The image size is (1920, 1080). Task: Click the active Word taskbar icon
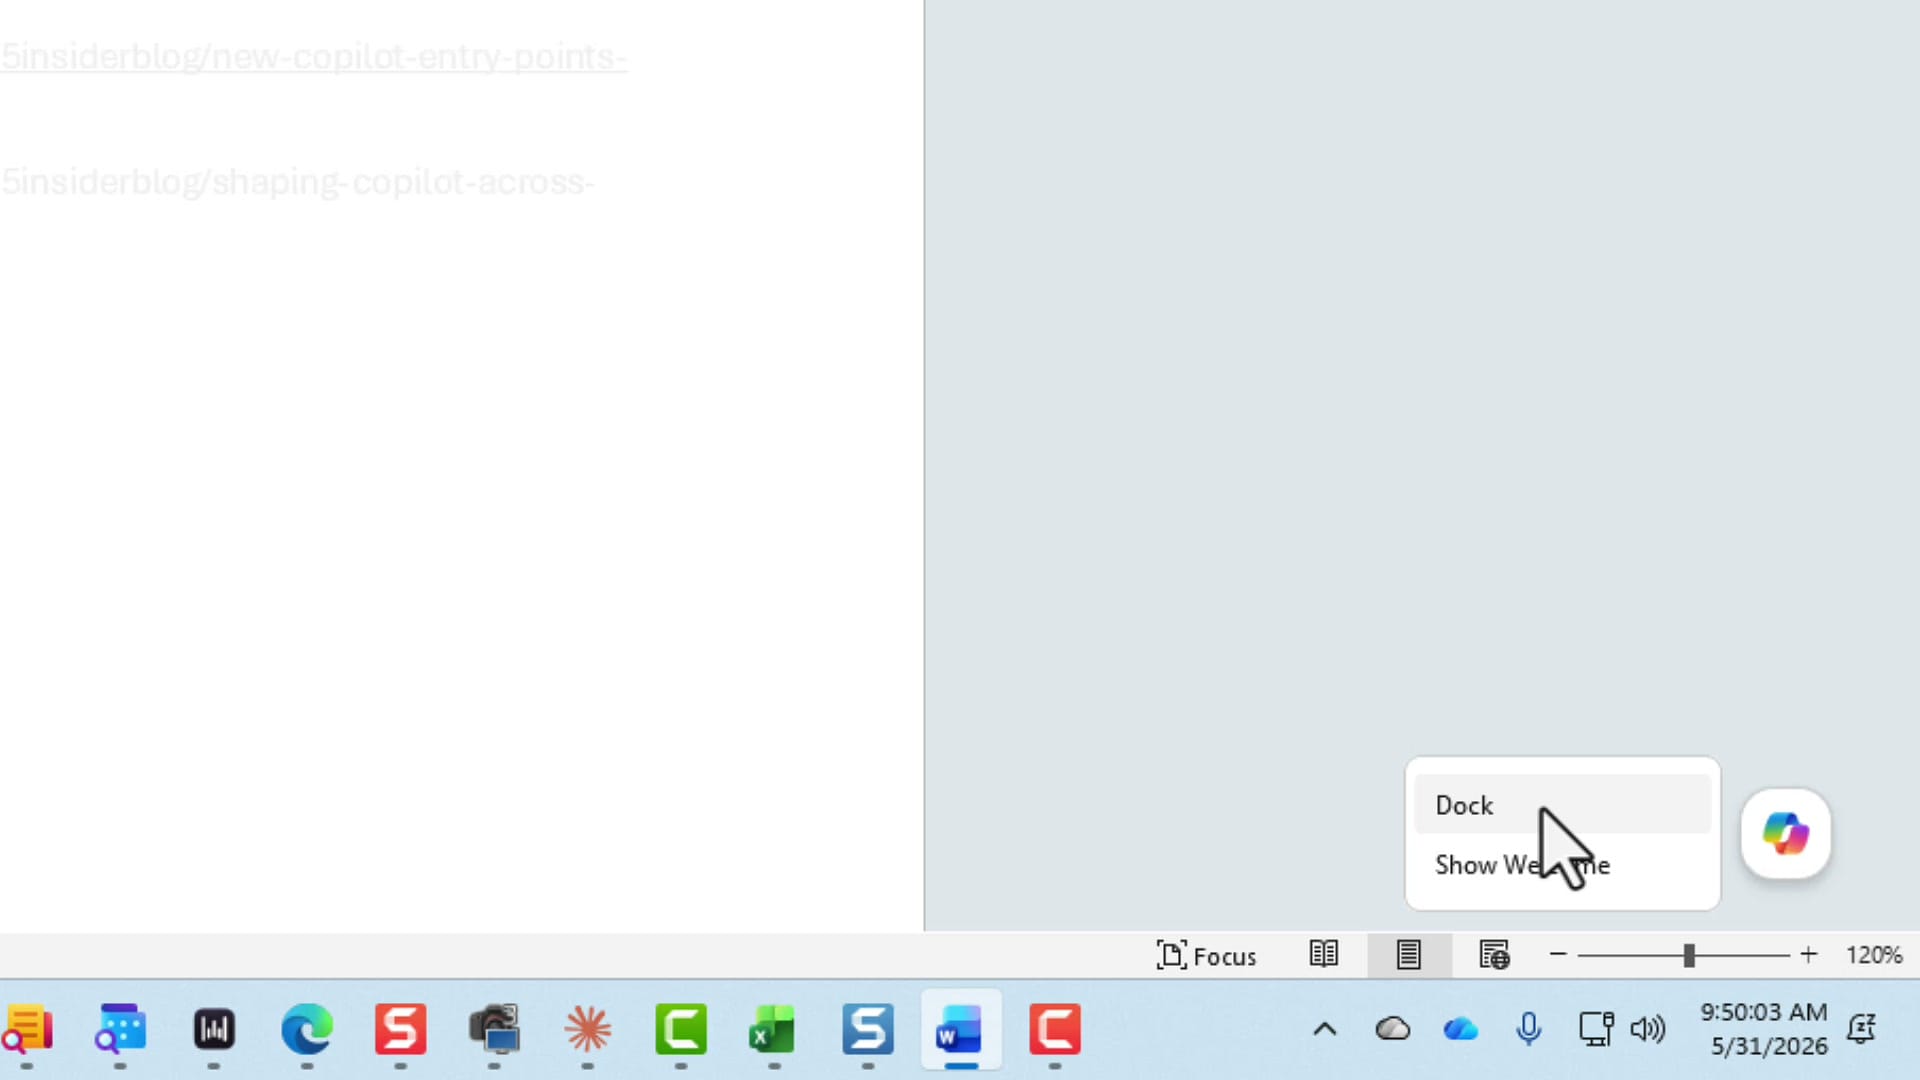[961, 1030]
